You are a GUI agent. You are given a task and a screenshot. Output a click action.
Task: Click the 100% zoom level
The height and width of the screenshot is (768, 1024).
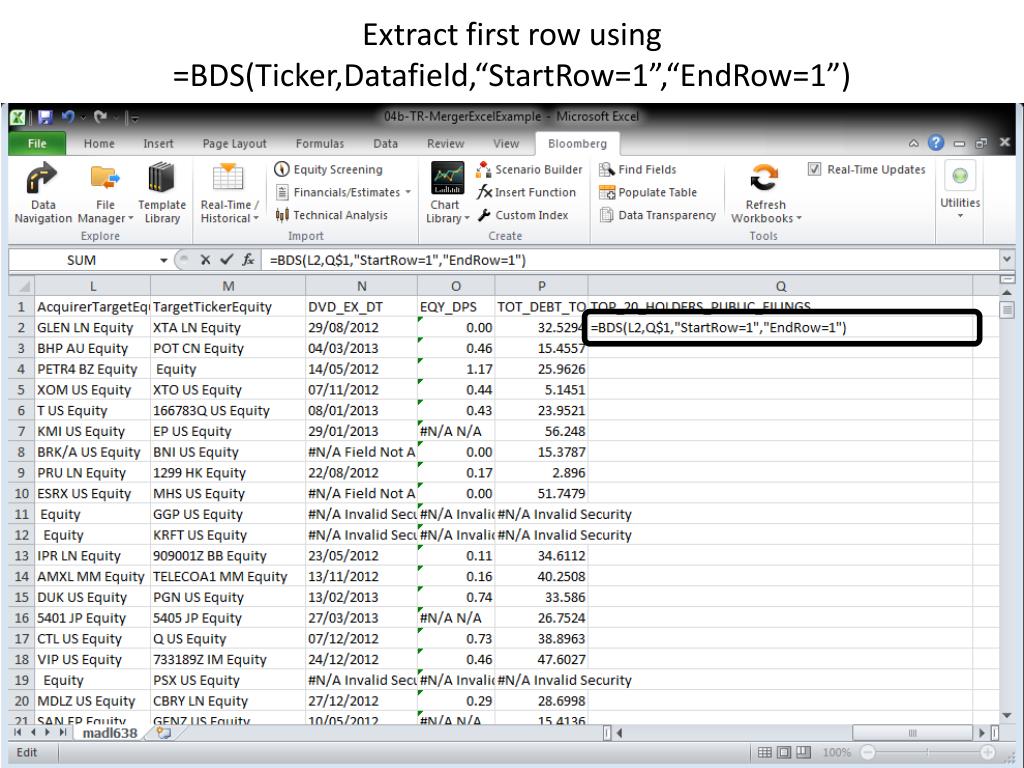[x=836, y=752]
